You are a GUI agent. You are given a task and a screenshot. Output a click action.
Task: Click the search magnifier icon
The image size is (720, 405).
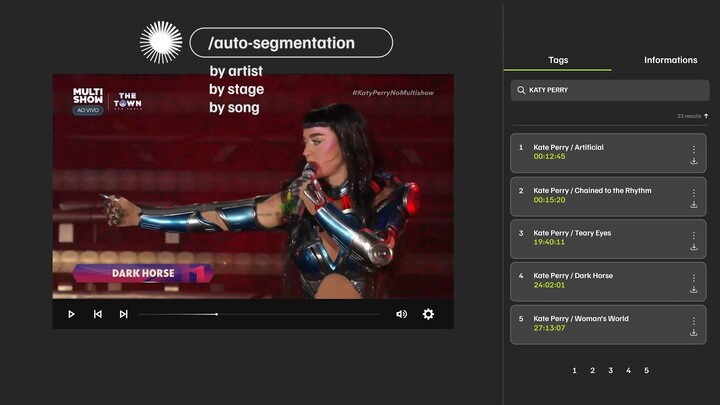(x=521, y=90)
